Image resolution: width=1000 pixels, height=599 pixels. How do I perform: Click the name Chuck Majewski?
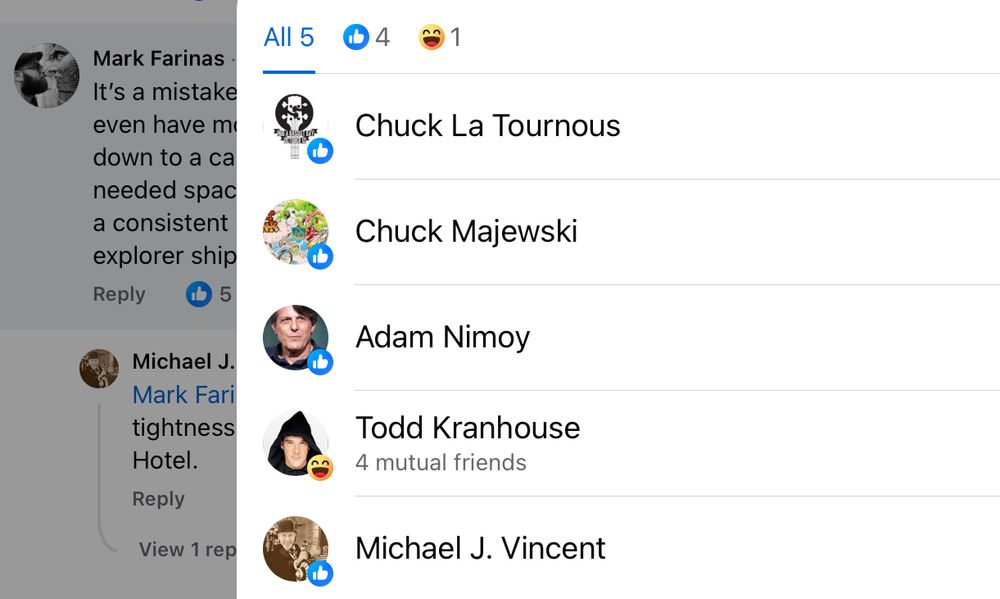466,232
